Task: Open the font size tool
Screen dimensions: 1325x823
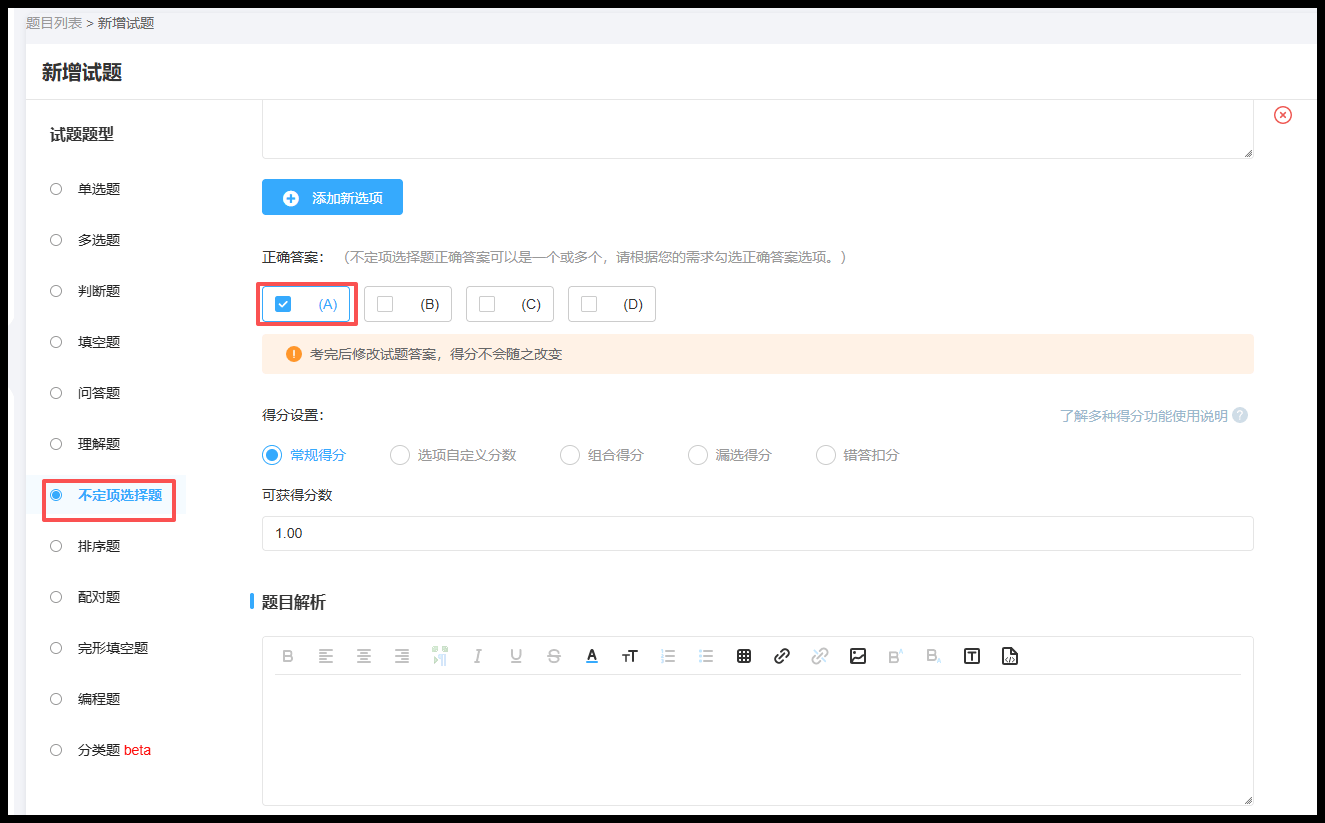Action: (630, 656)
